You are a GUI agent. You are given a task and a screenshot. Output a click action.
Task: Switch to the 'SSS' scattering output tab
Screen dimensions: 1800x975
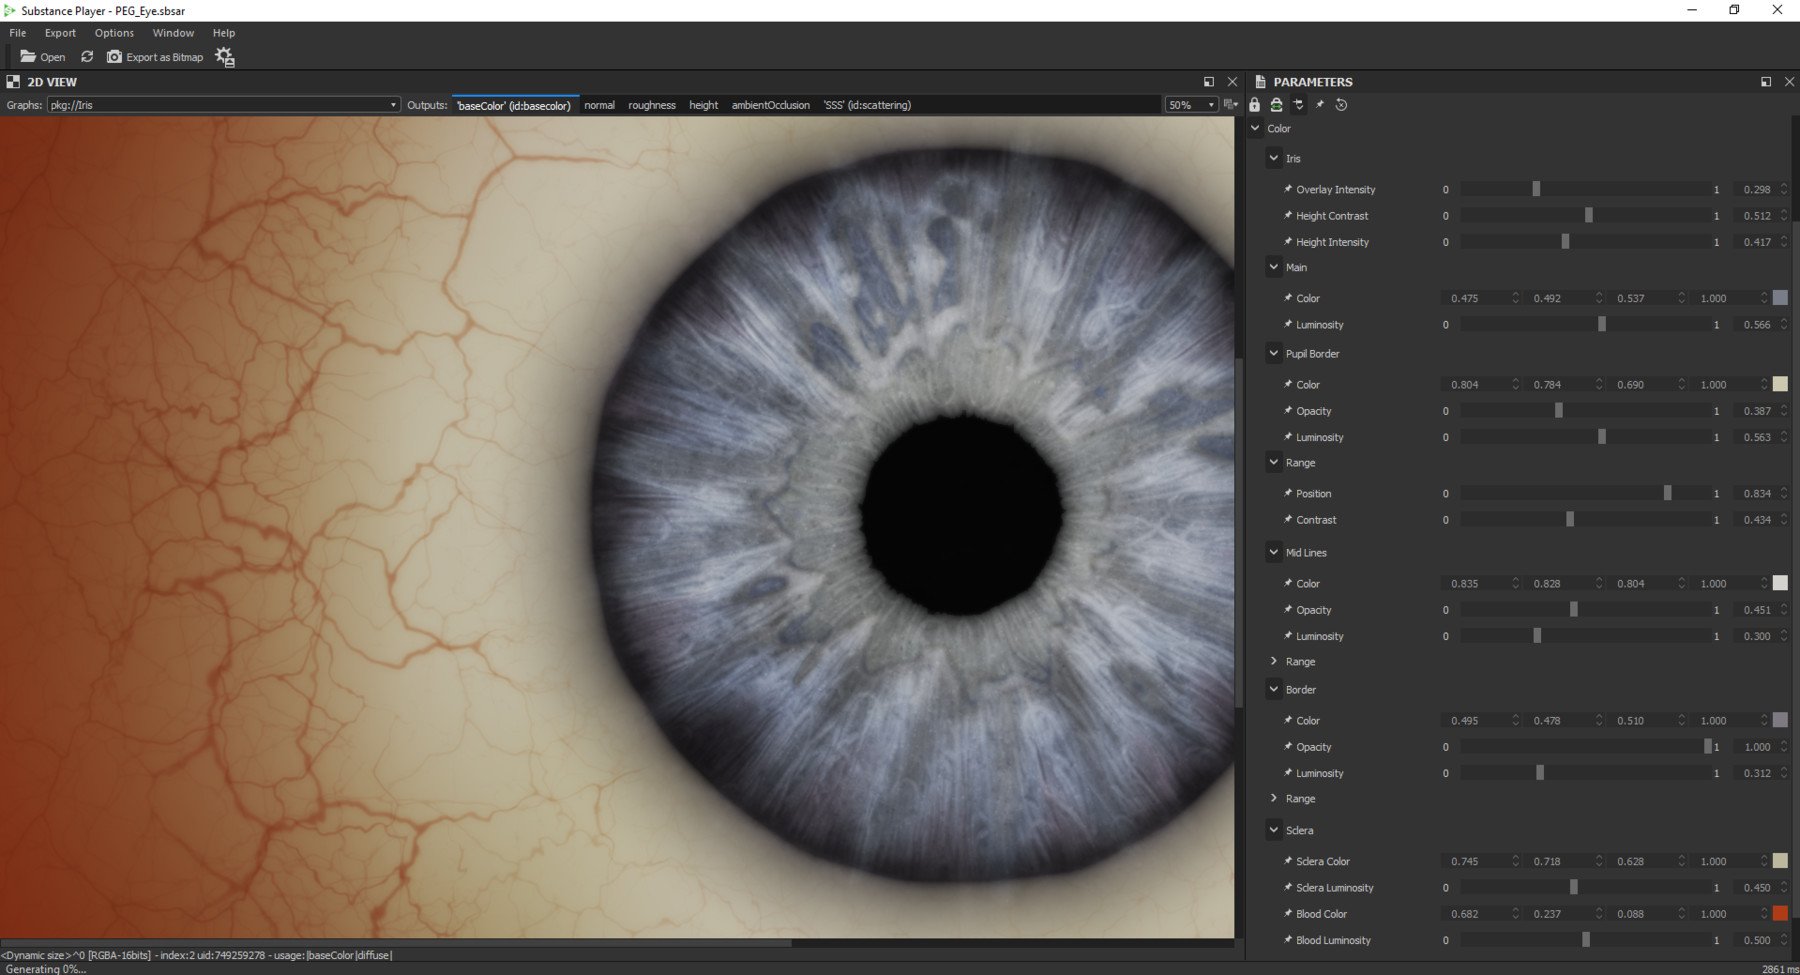point(867,105)
